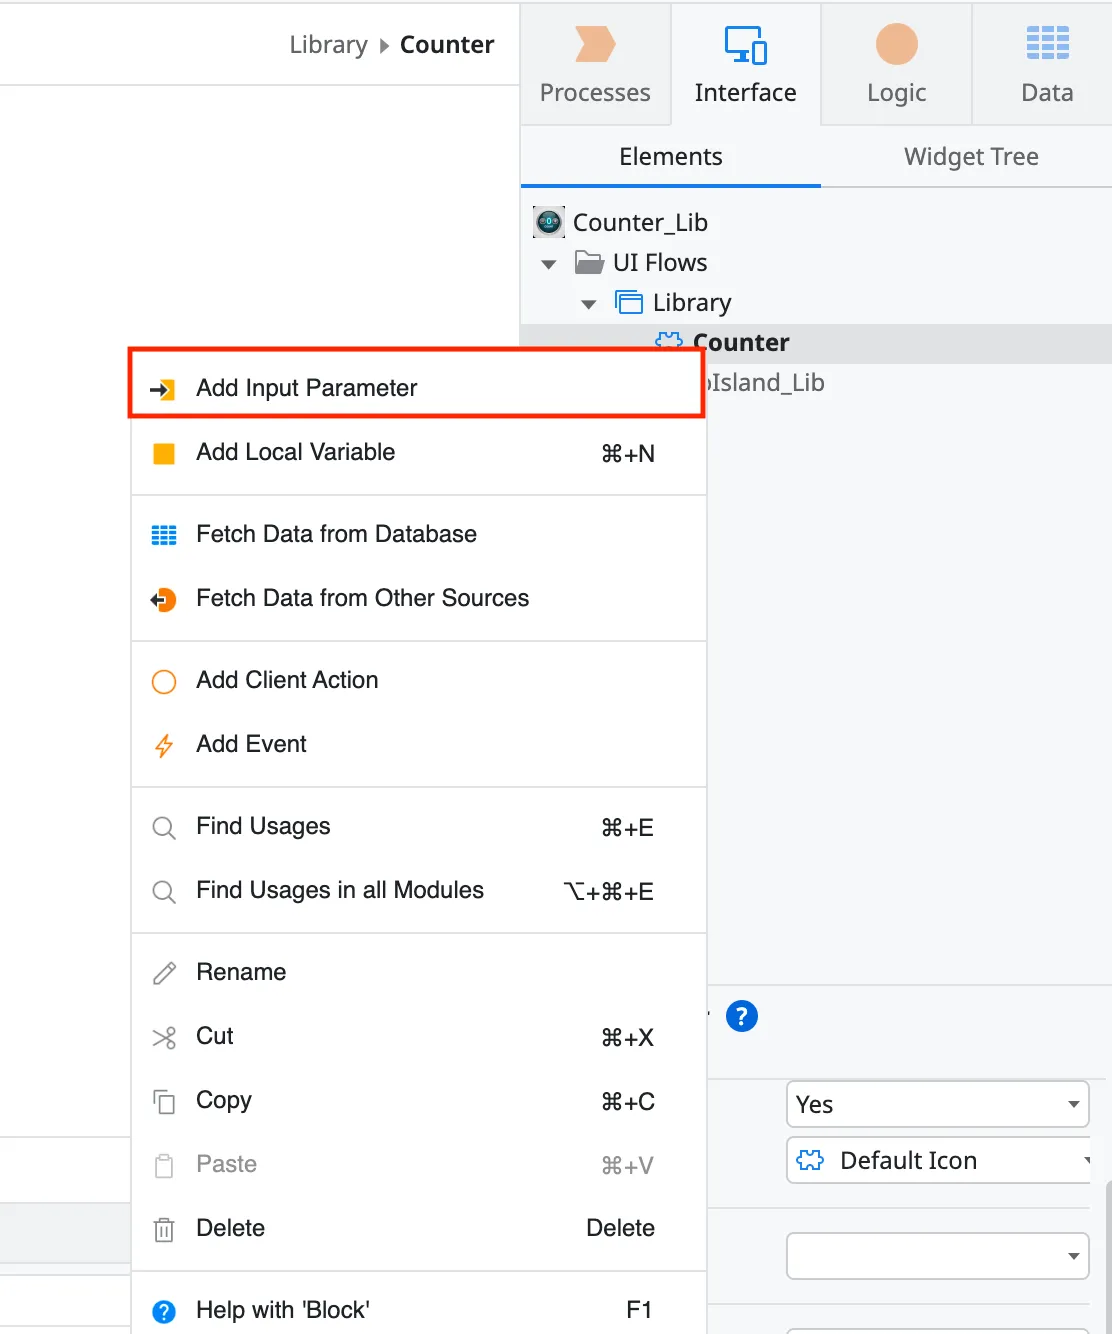Image resolution: width=1112 pixels, height=1334 pixels.
Task: Click the Add Input Parameter arrow icon
Action: (x=163, y=388)
